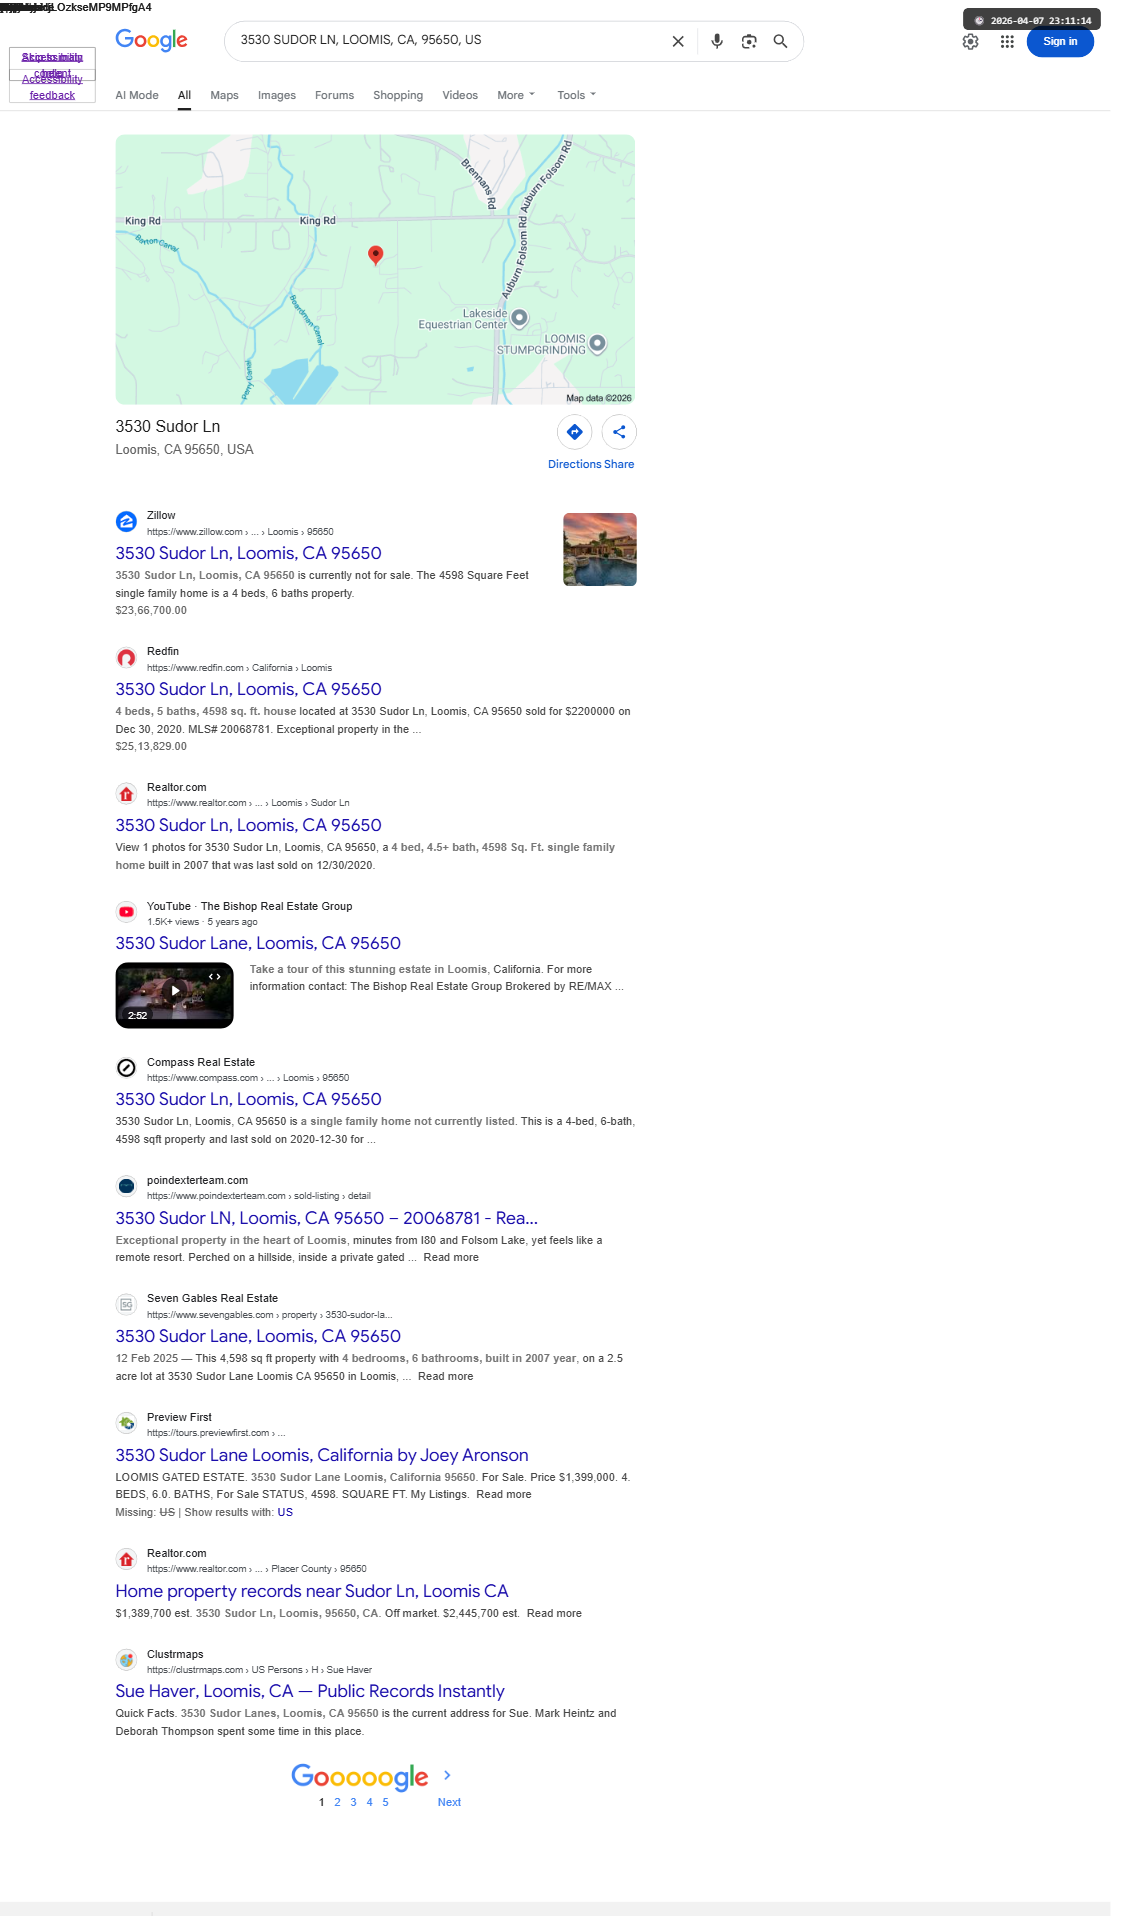Go to results page 4

369,1802
